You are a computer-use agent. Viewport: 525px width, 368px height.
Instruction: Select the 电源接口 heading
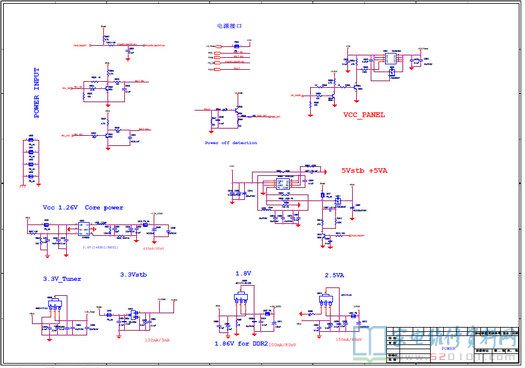click(x=229, y=26)
